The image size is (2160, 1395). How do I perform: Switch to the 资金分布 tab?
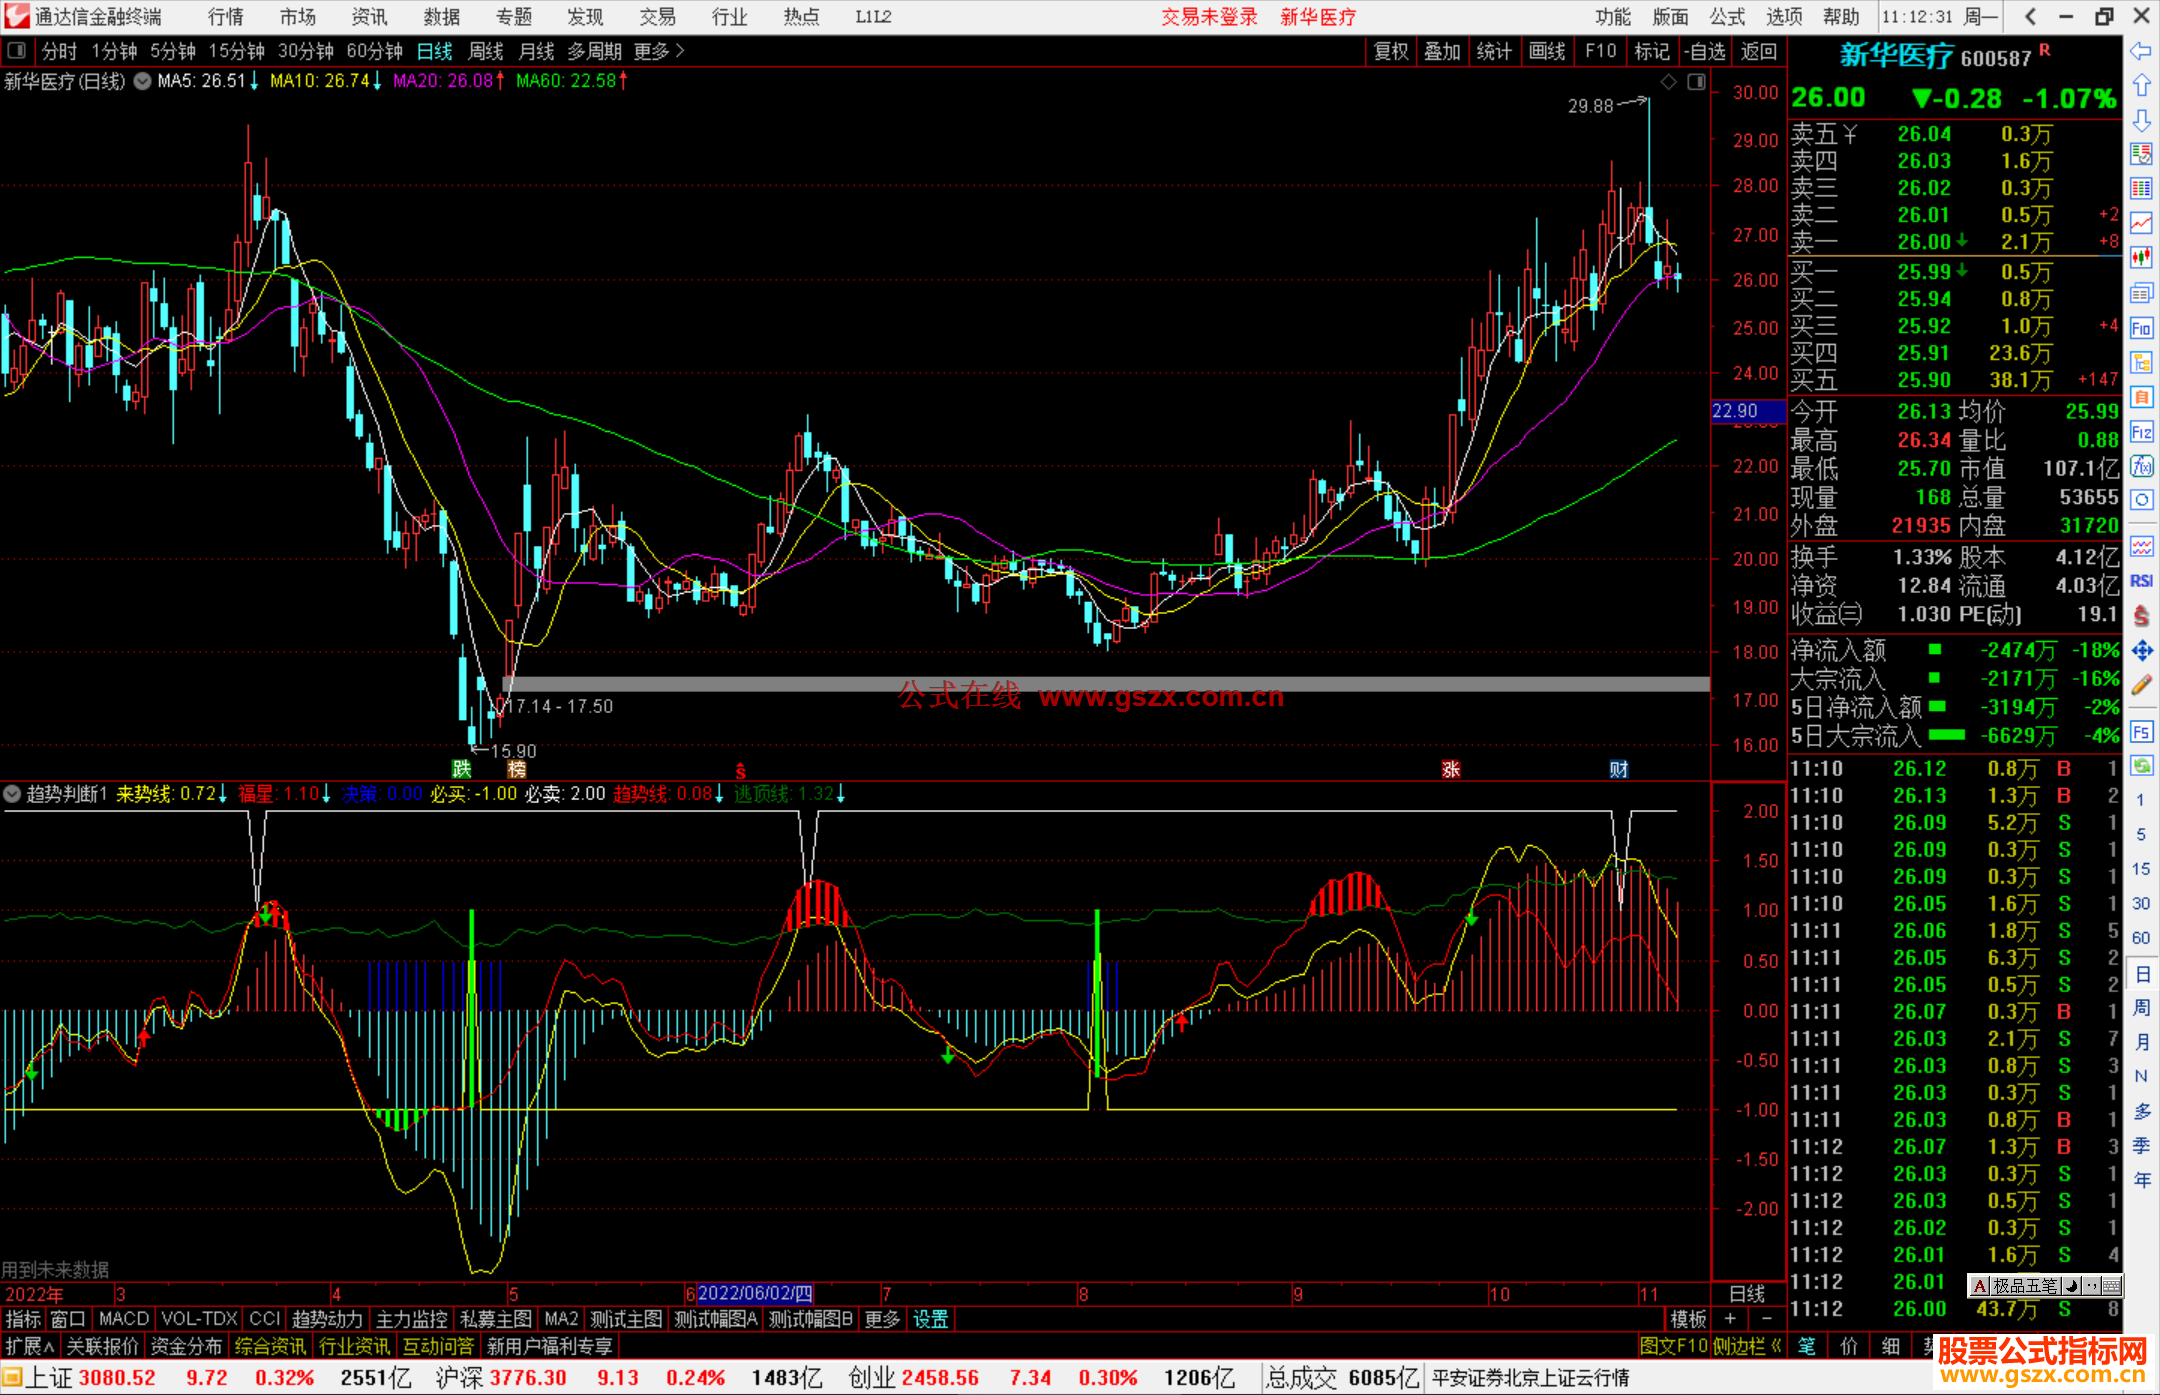tap(186, 1346)
